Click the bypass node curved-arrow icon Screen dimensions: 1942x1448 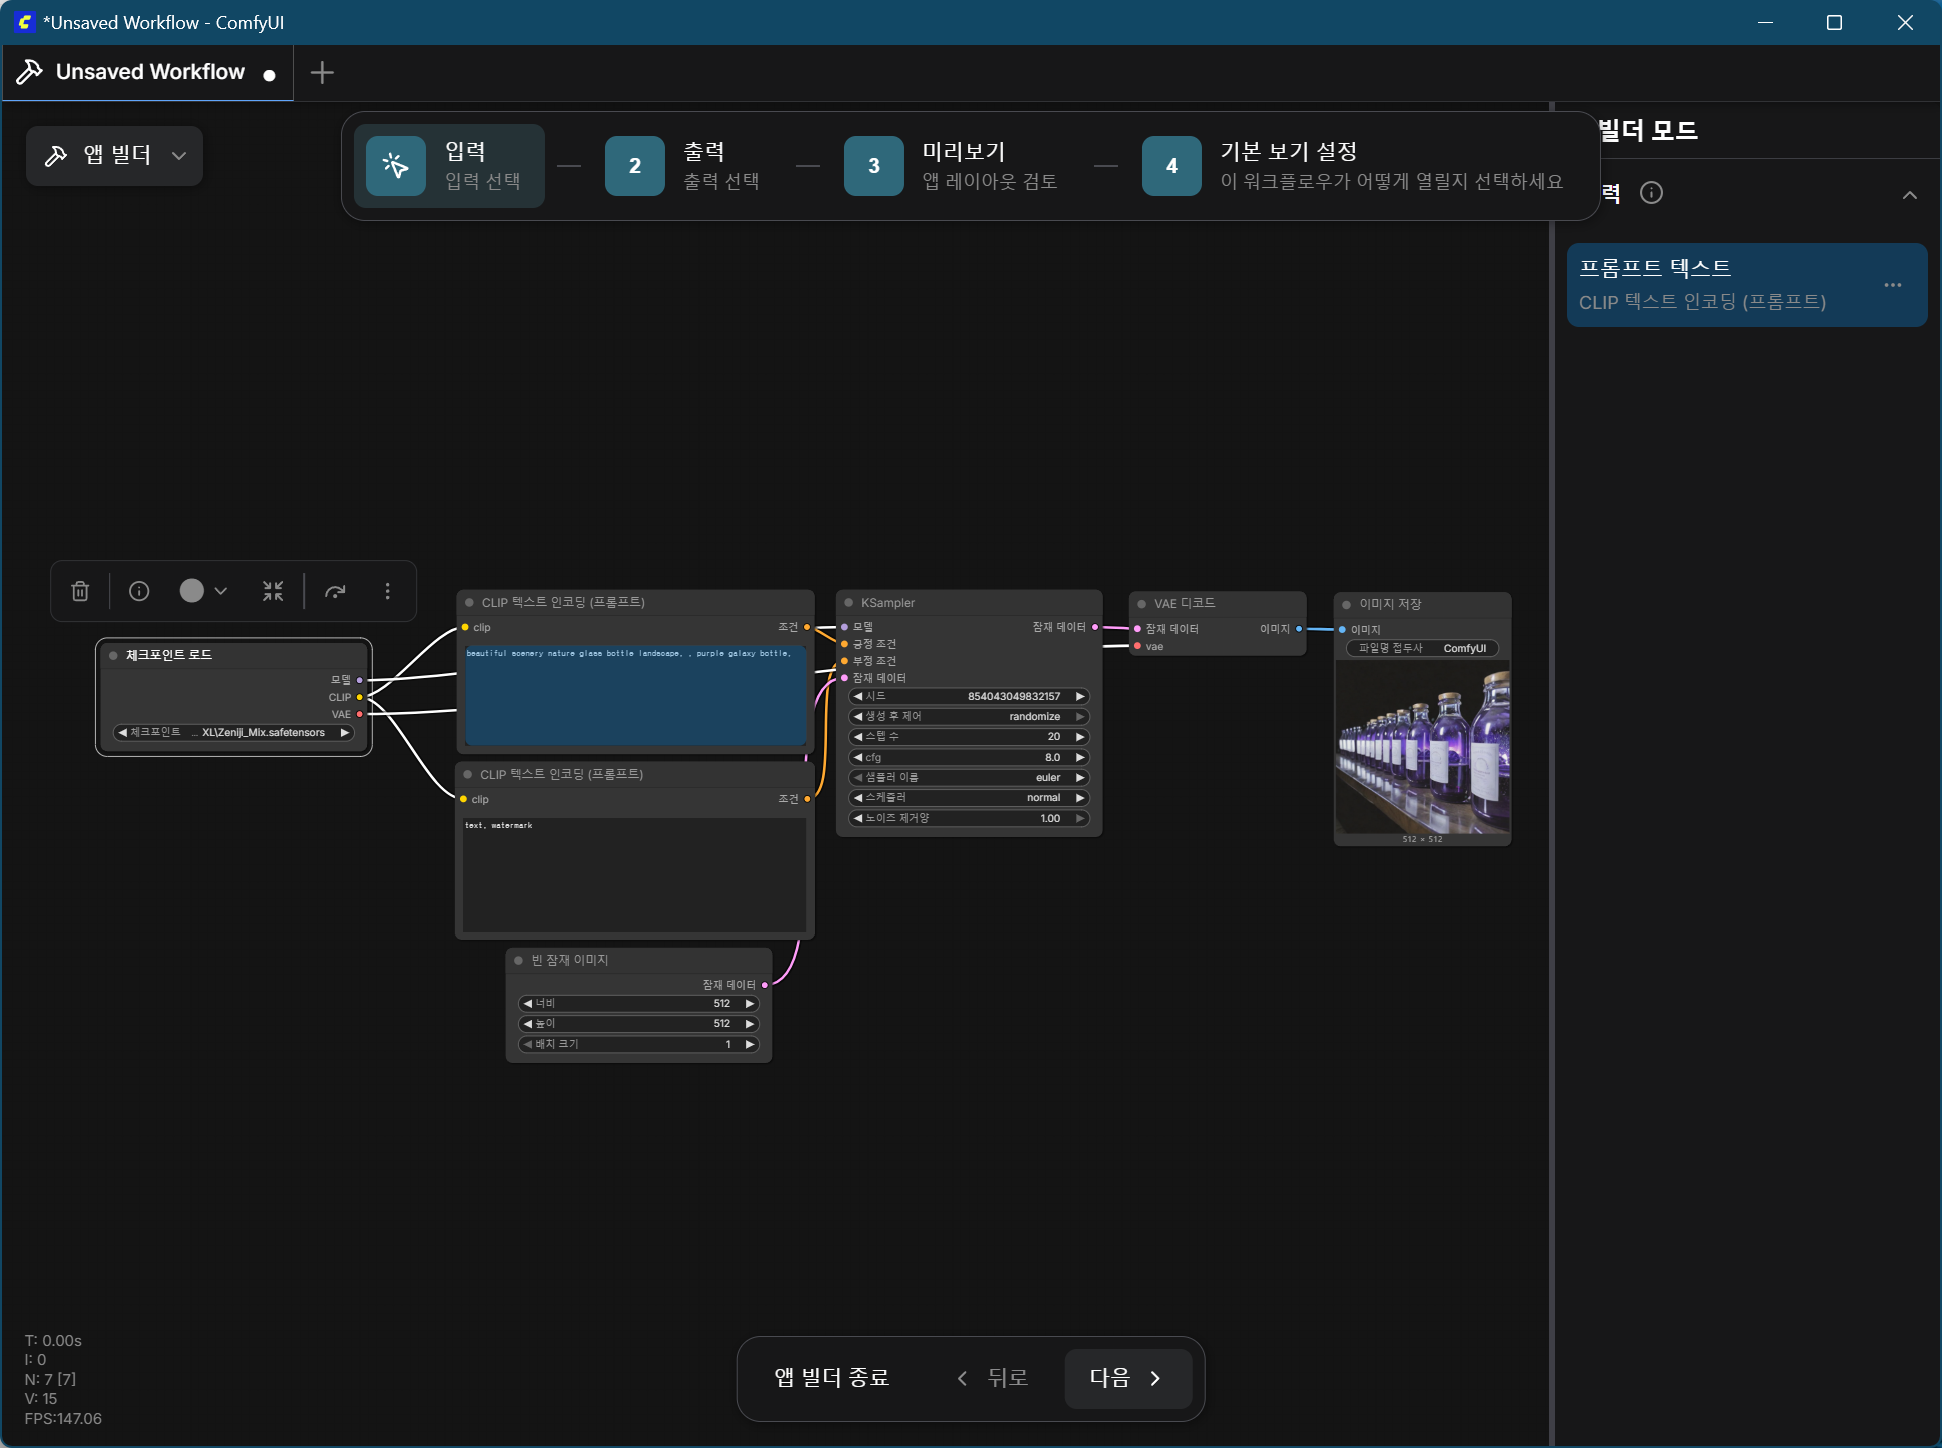[335, 591]
